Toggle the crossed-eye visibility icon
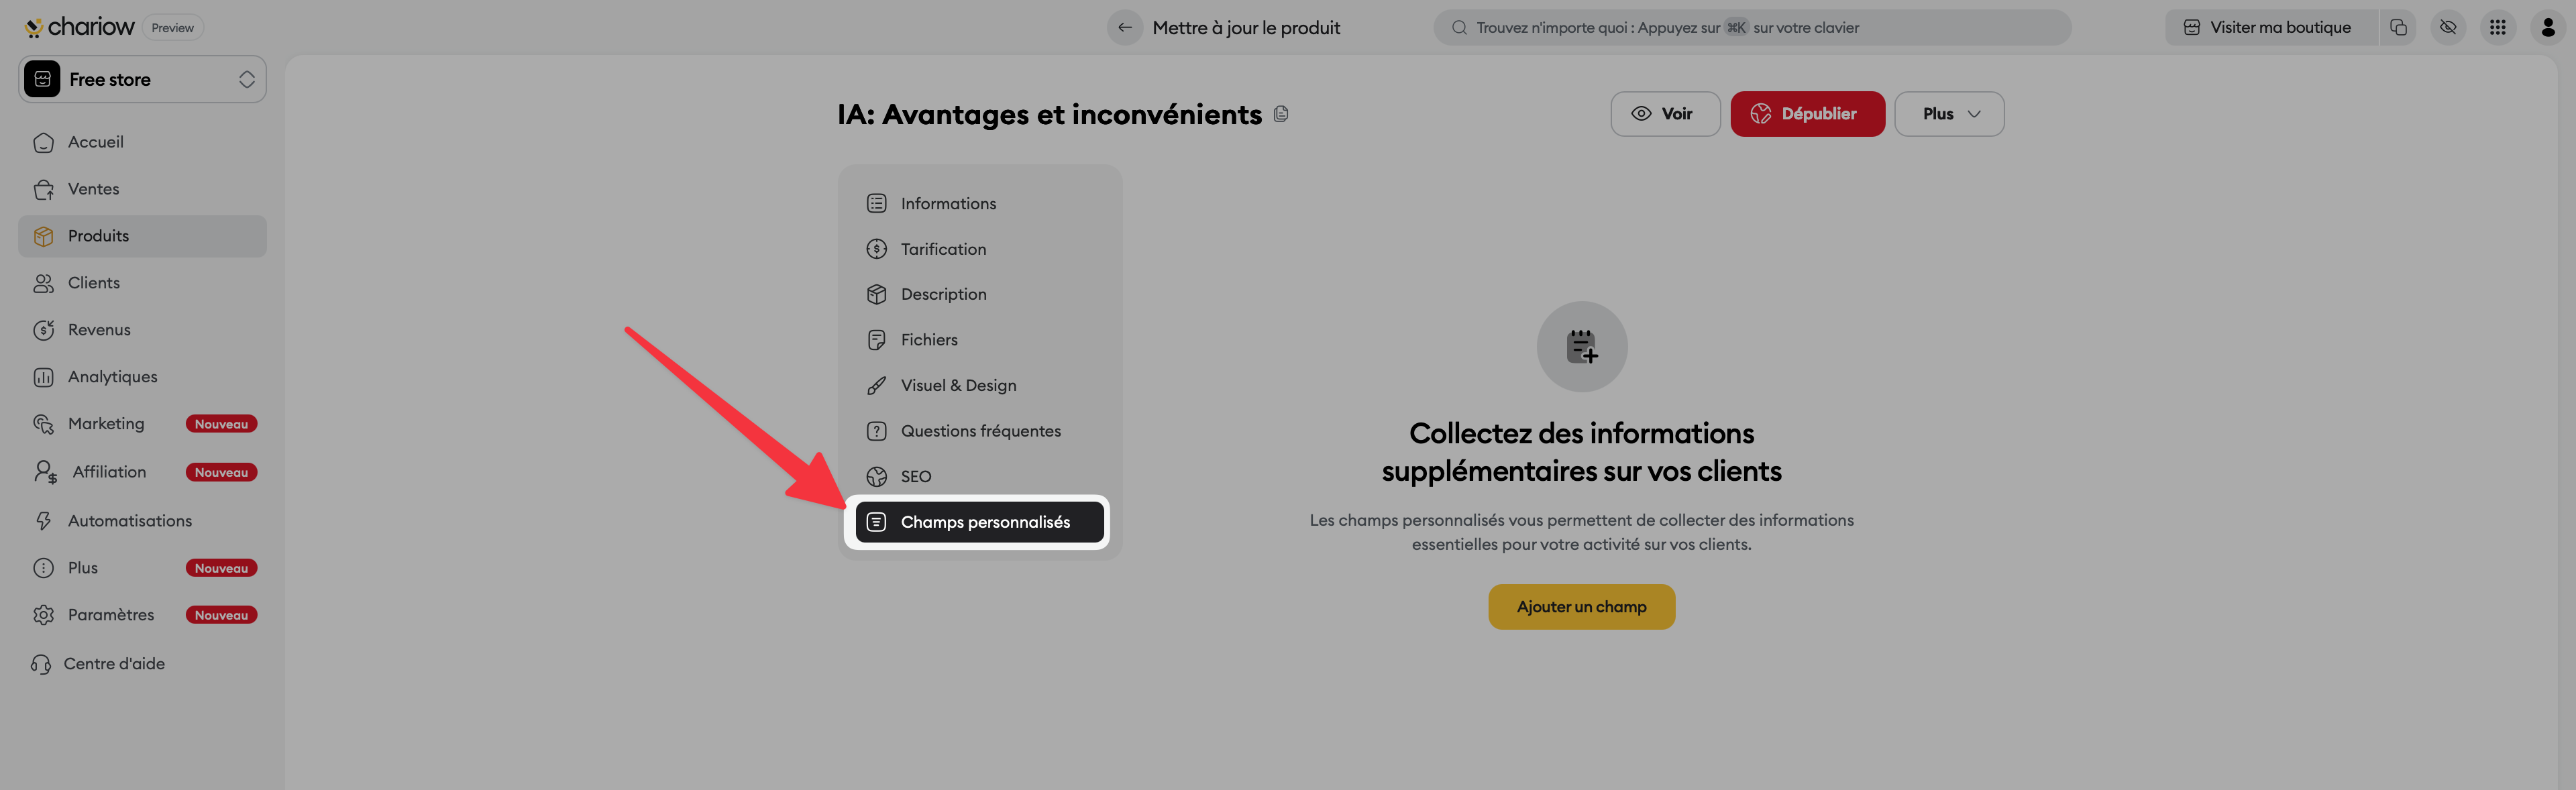The height and width of the screenshot is (790, 2576). pos(2448,28)
